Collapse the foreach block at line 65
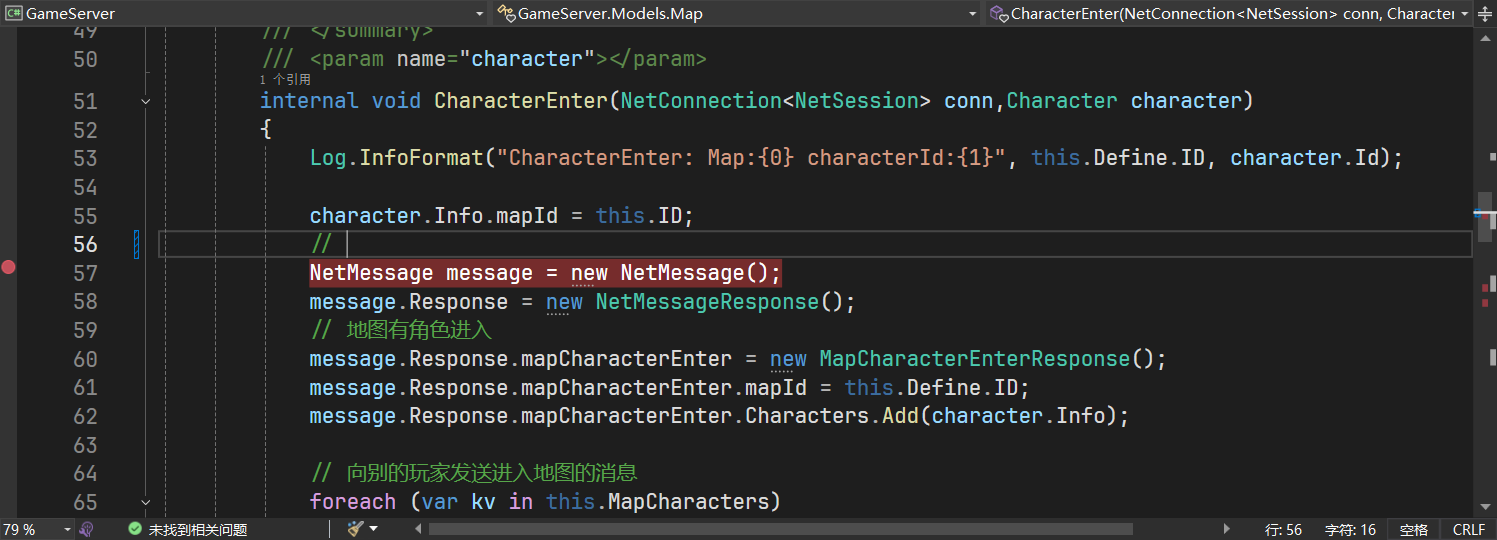 pos(146,502)
